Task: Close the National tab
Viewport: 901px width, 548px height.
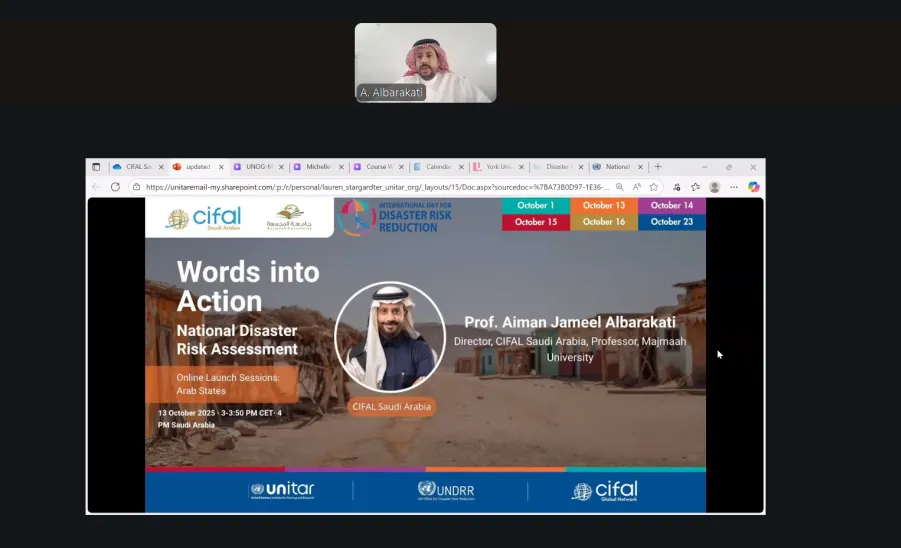Action: [x=641, y=167]
